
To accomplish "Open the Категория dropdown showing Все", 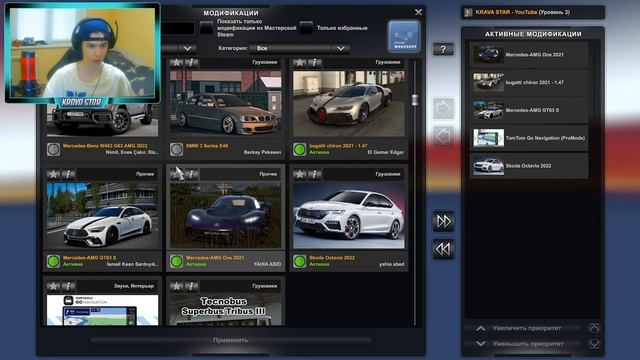I will (x=299, y=48).
